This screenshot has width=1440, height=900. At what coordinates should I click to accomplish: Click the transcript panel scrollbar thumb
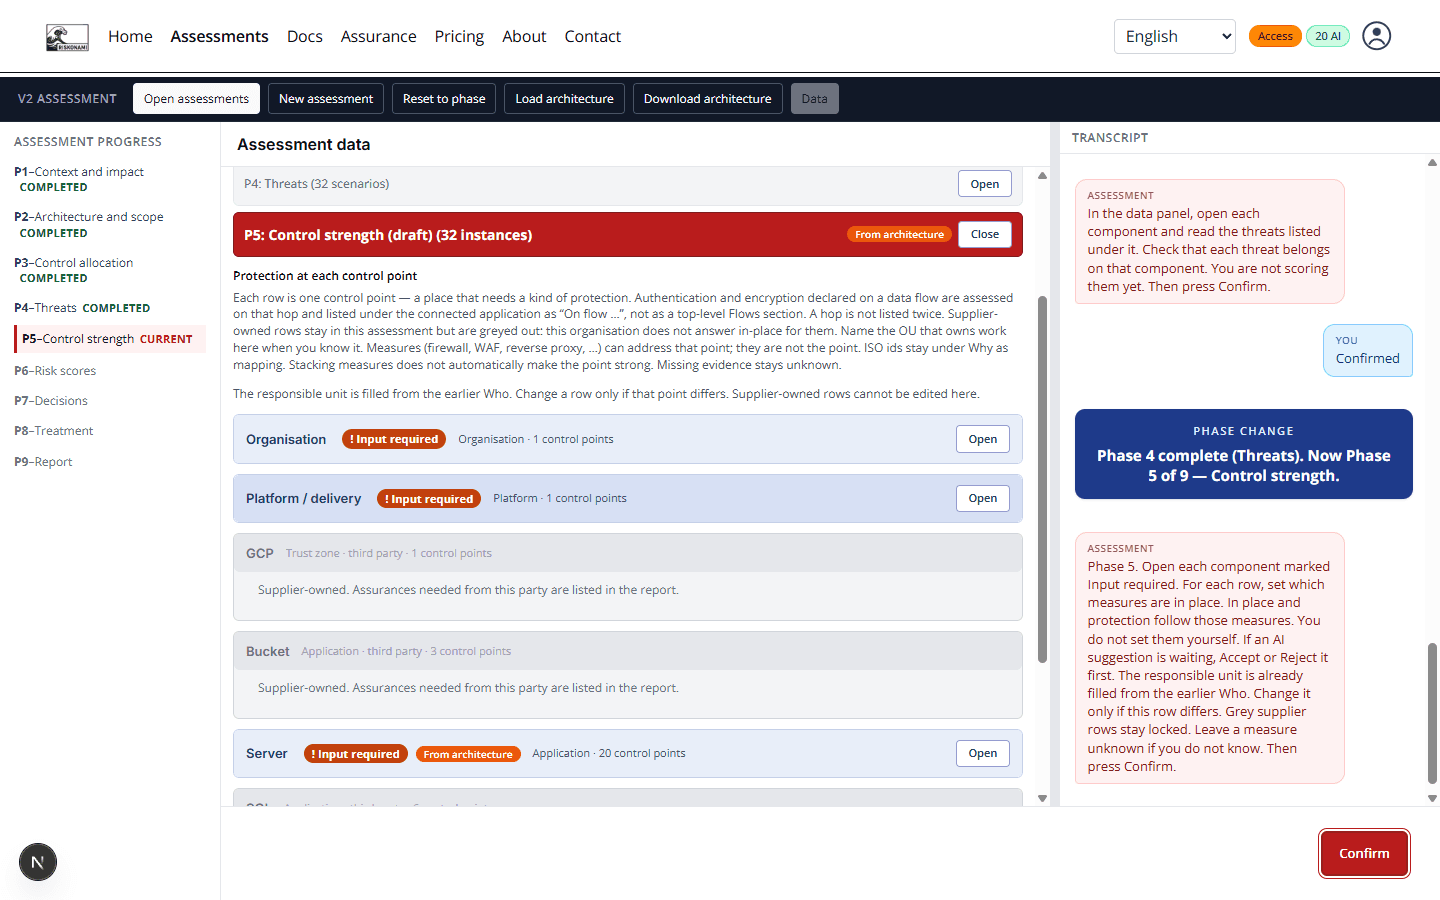[x=1432, y=713]
